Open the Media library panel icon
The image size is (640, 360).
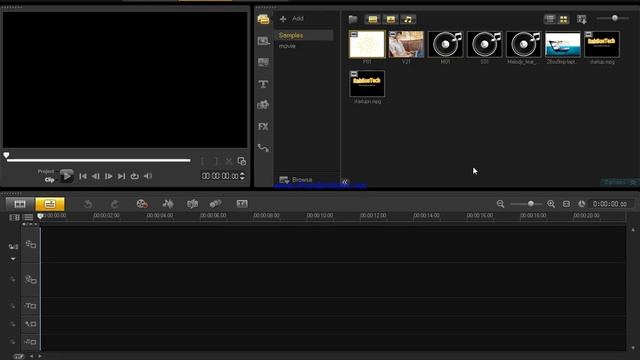(x=263, y=19)
